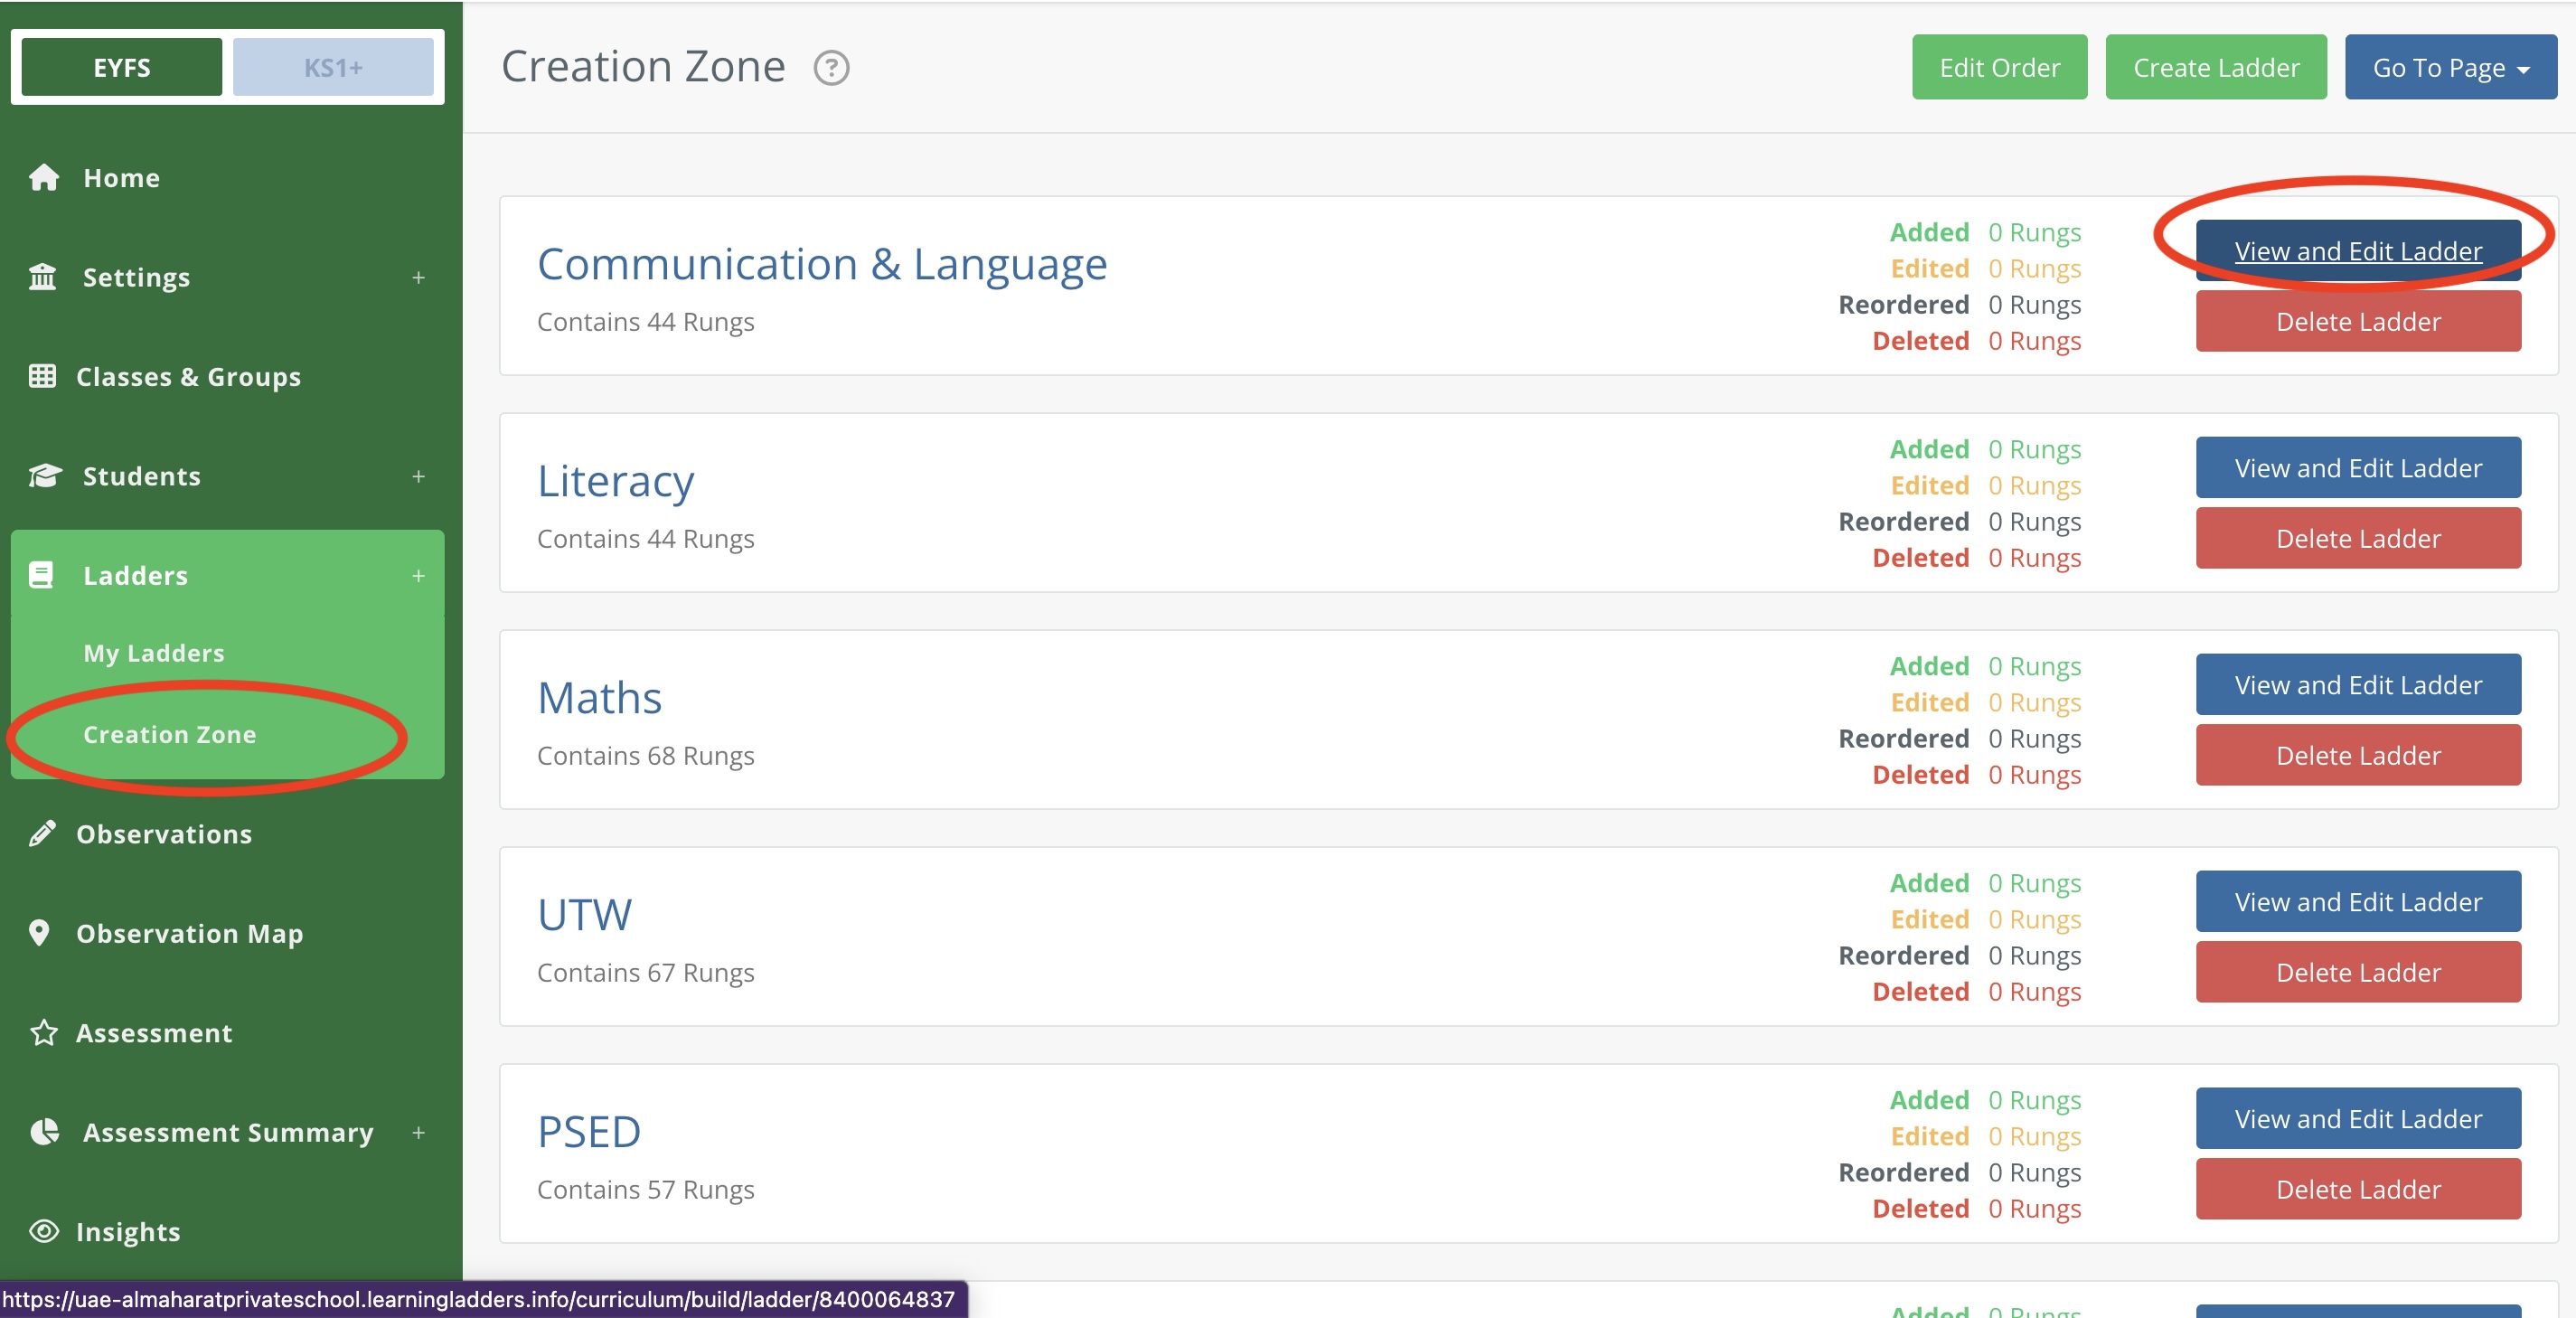Expand the Settings submenu plus sign
The height and width of the screenshot is (1318, 2576).
tap(418, 277)
